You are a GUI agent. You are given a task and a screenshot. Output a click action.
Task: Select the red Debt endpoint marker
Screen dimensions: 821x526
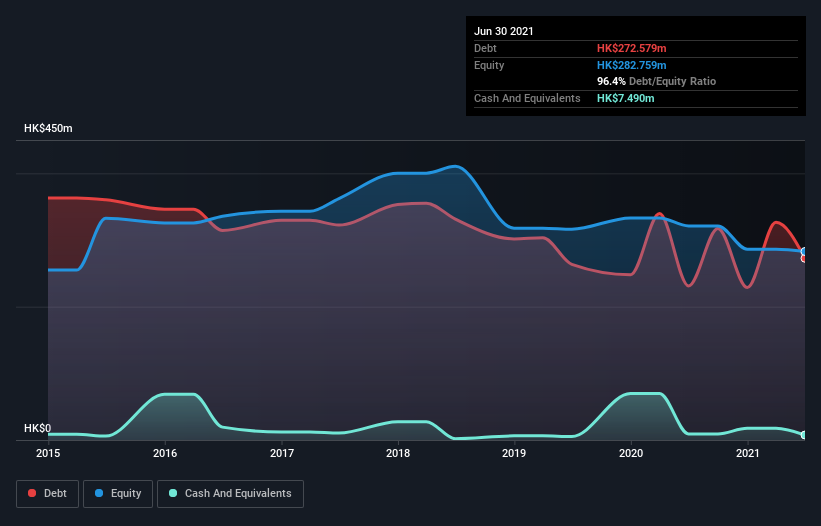[804, 259]
